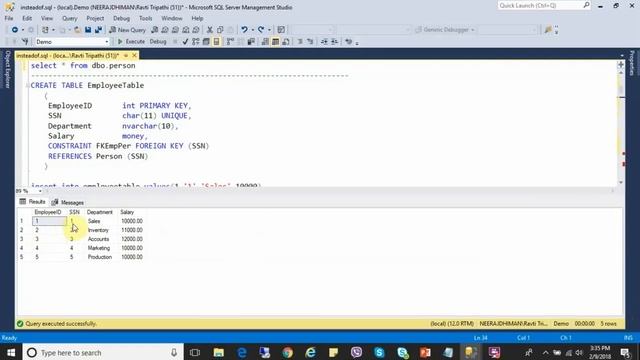
Task: Click the Open File folder icon
Action: tap(77, 30)
